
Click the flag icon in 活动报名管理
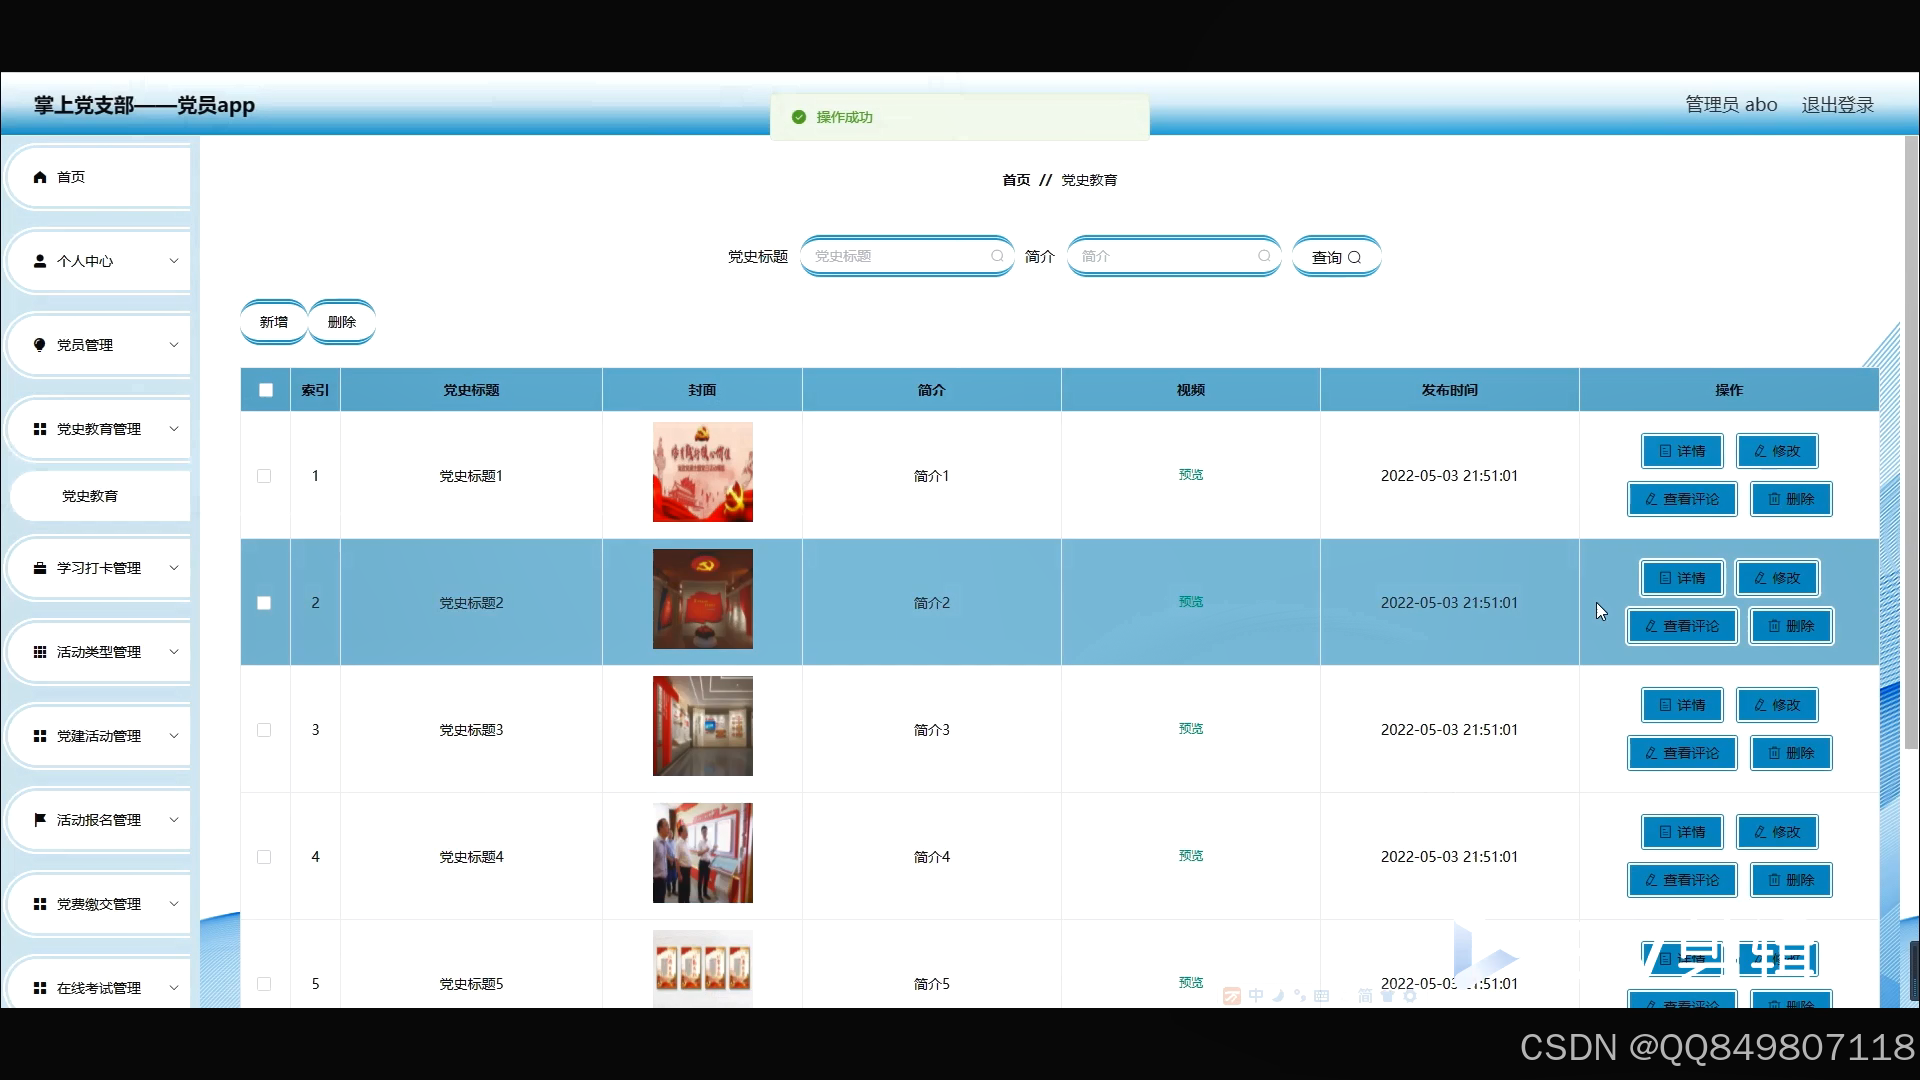[x=40, y=820]
